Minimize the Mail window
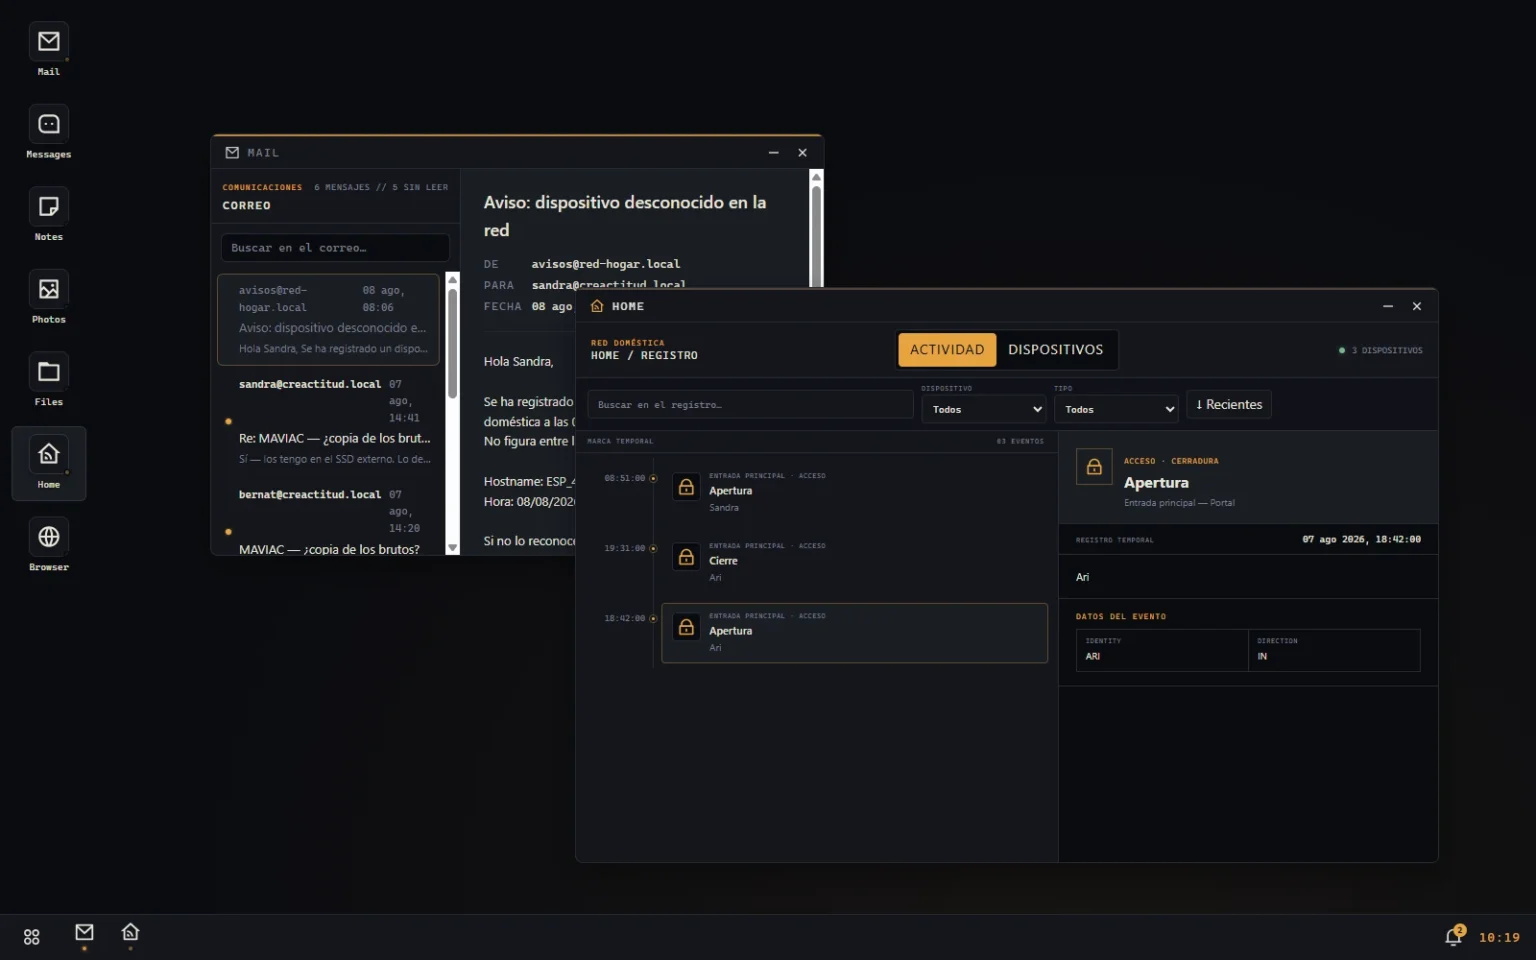 pyautogui.click(x=773, y=153)
